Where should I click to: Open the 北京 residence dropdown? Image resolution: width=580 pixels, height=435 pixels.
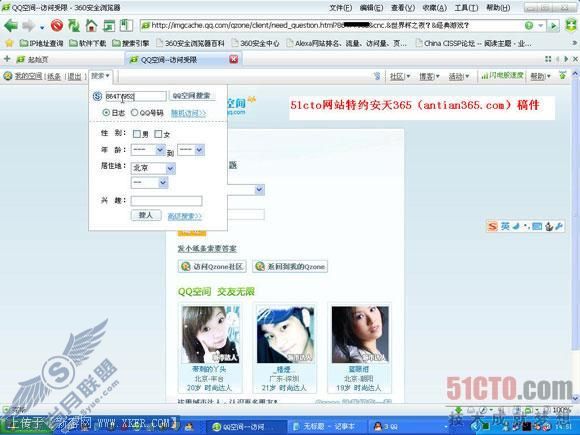154,168
